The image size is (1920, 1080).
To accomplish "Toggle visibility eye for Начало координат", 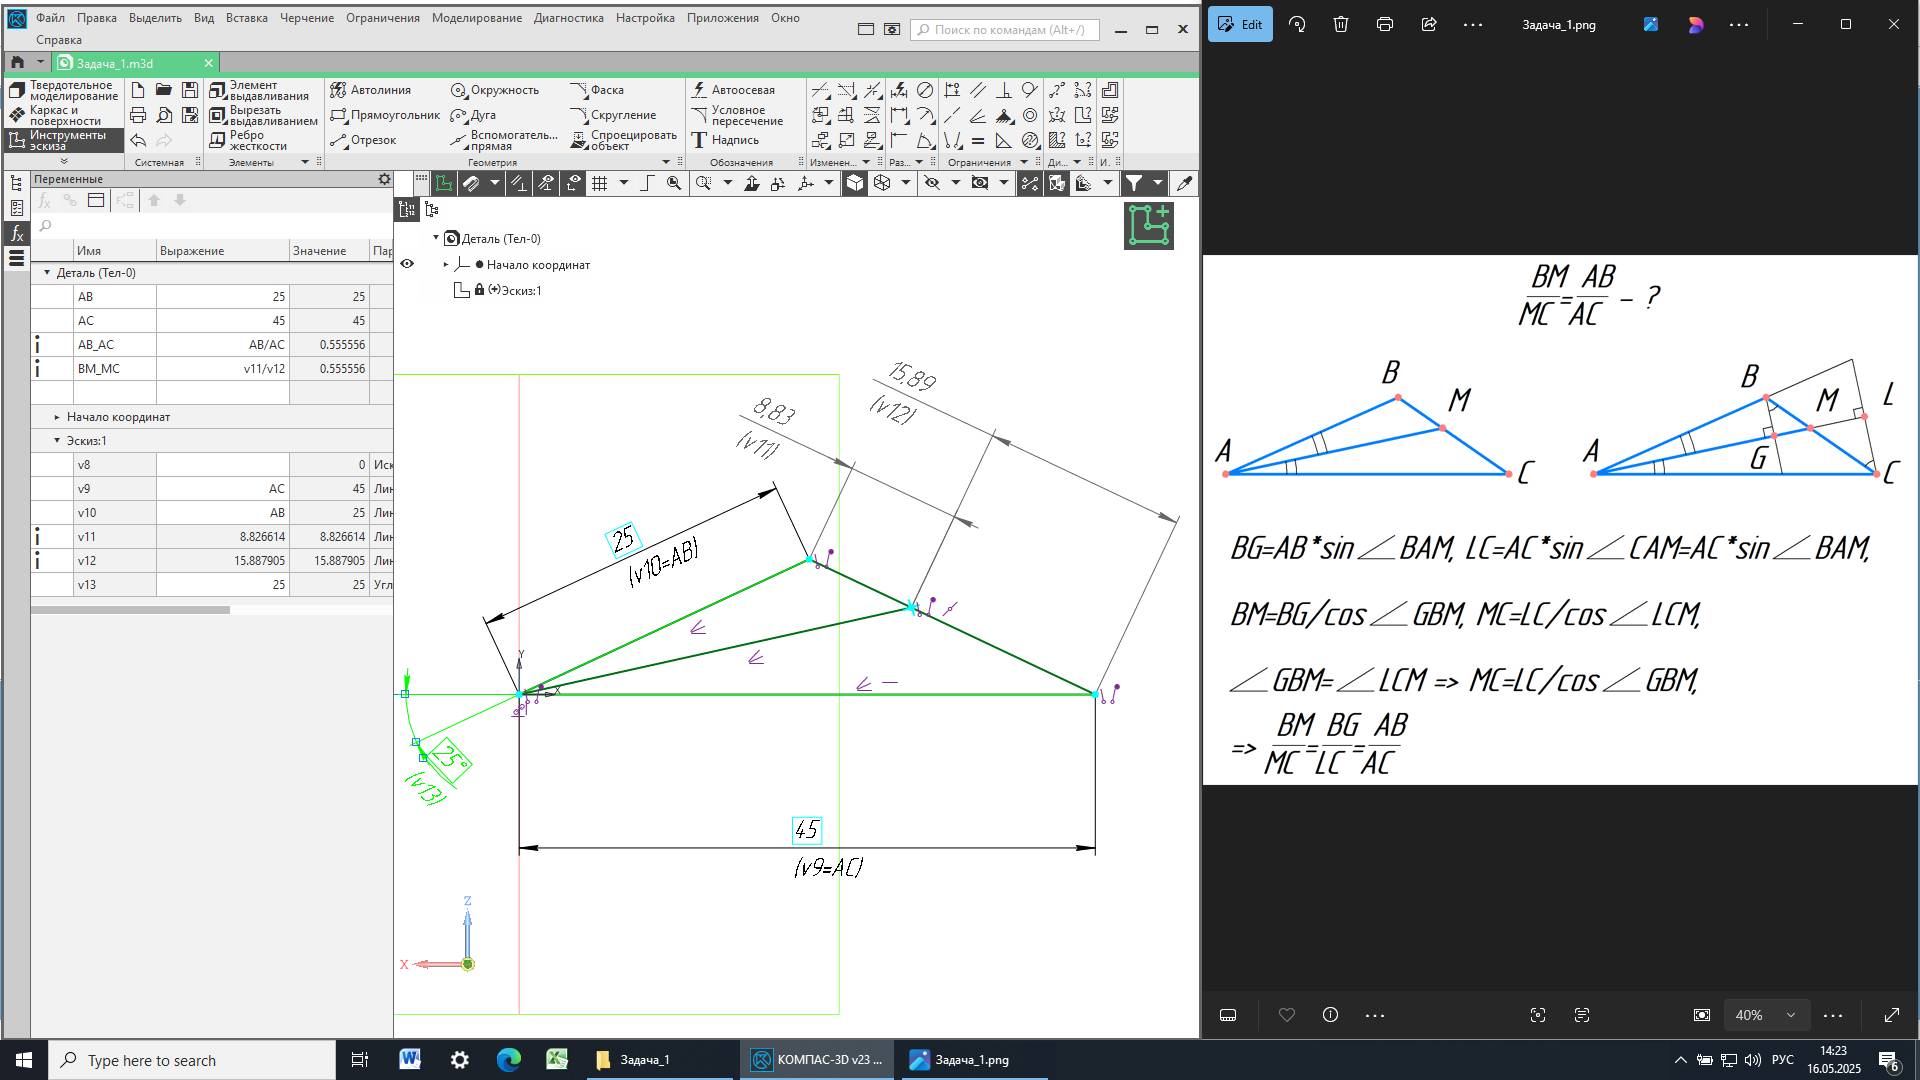I will 407,264.
